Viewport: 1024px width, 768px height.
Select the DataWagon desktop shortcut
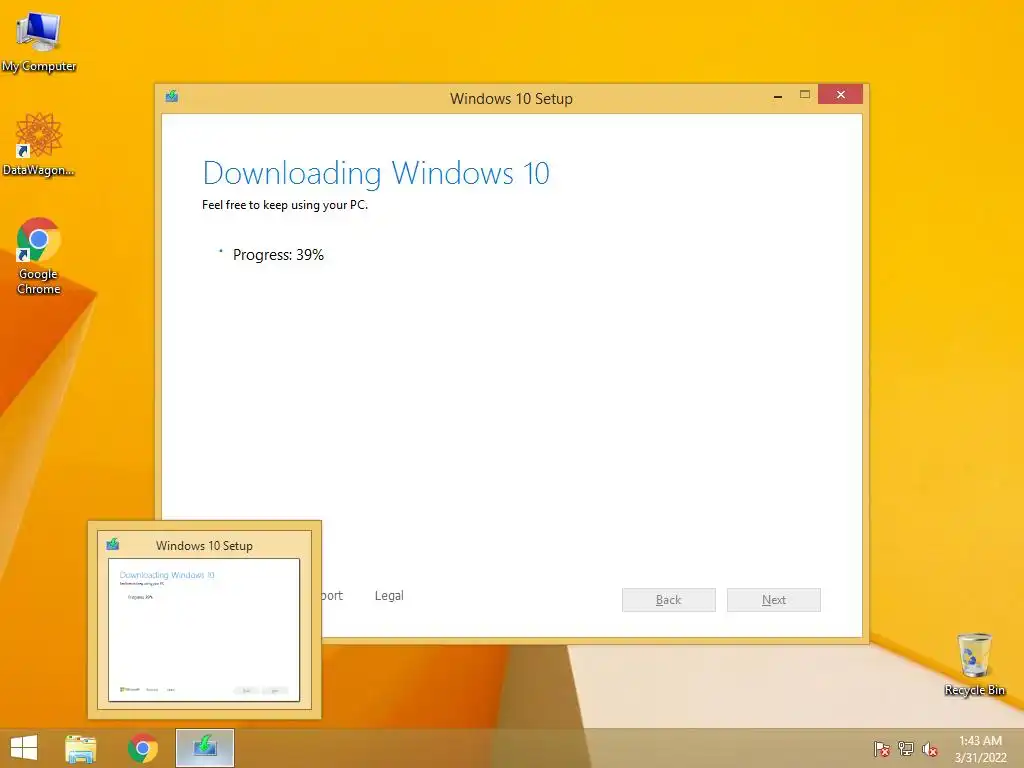pyautogui.click(x=39, y=144)
